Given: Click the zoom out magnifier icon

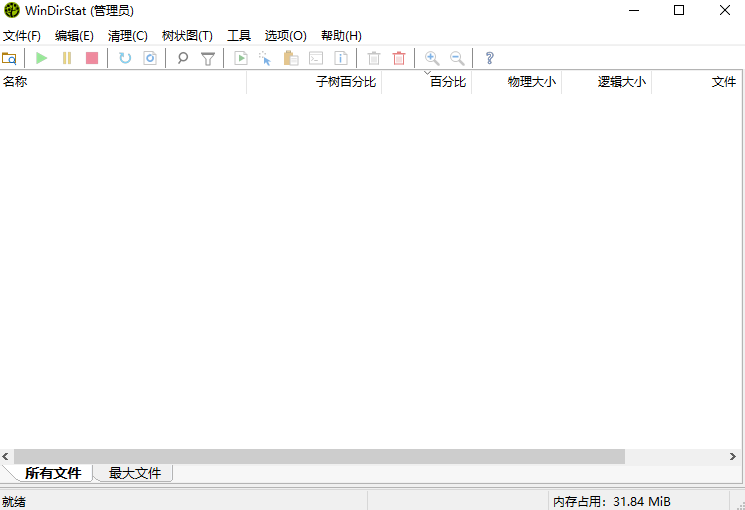Looking at the screenshot, I should pyautogui.click(x=457, y=58).
